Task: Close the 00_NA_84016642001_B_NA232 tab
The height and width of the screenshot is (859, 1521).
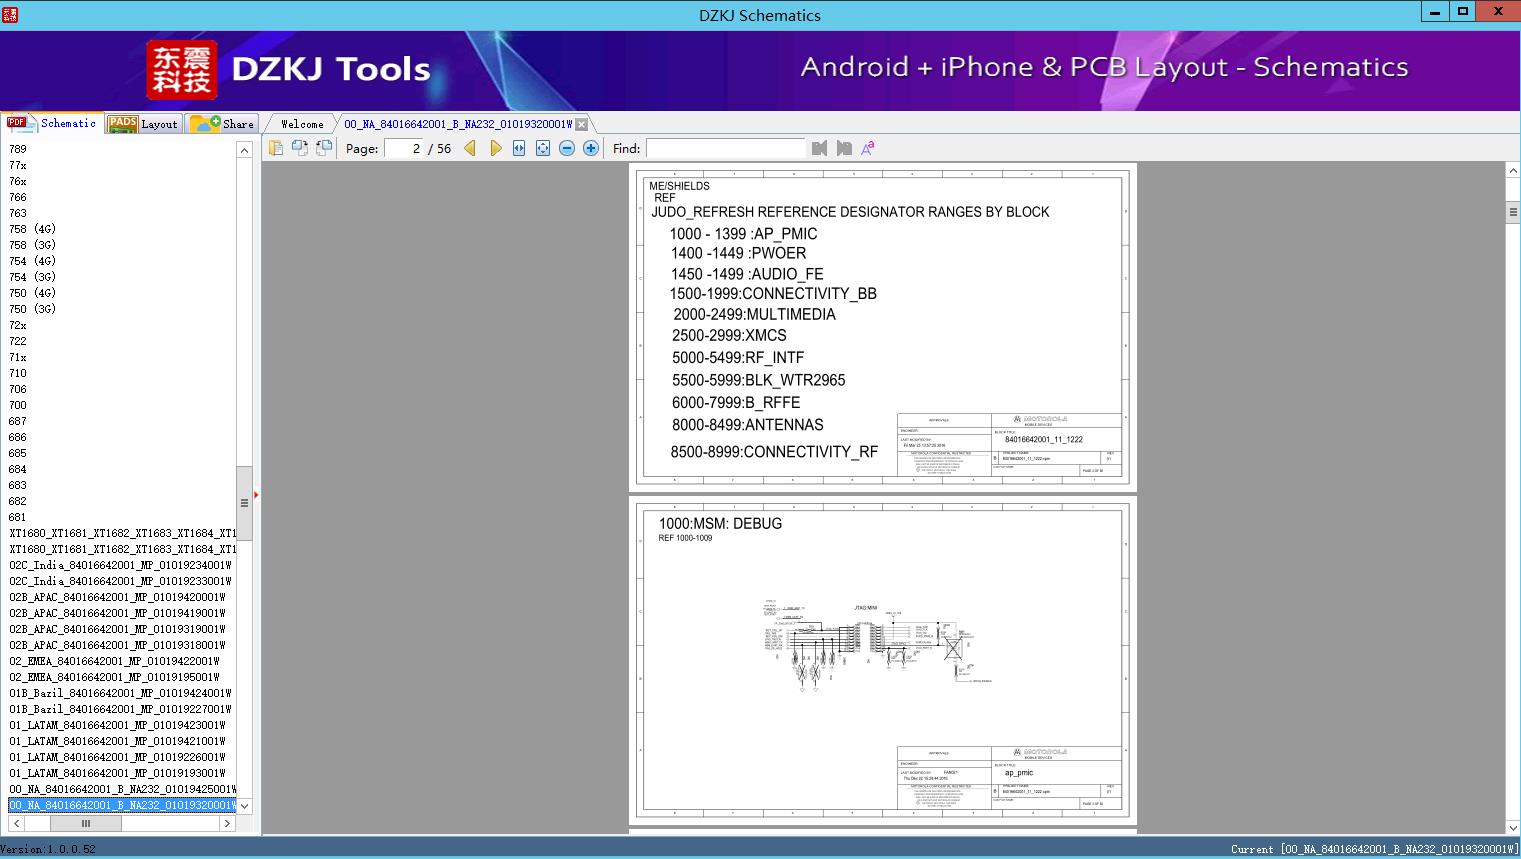Action: 581,125
